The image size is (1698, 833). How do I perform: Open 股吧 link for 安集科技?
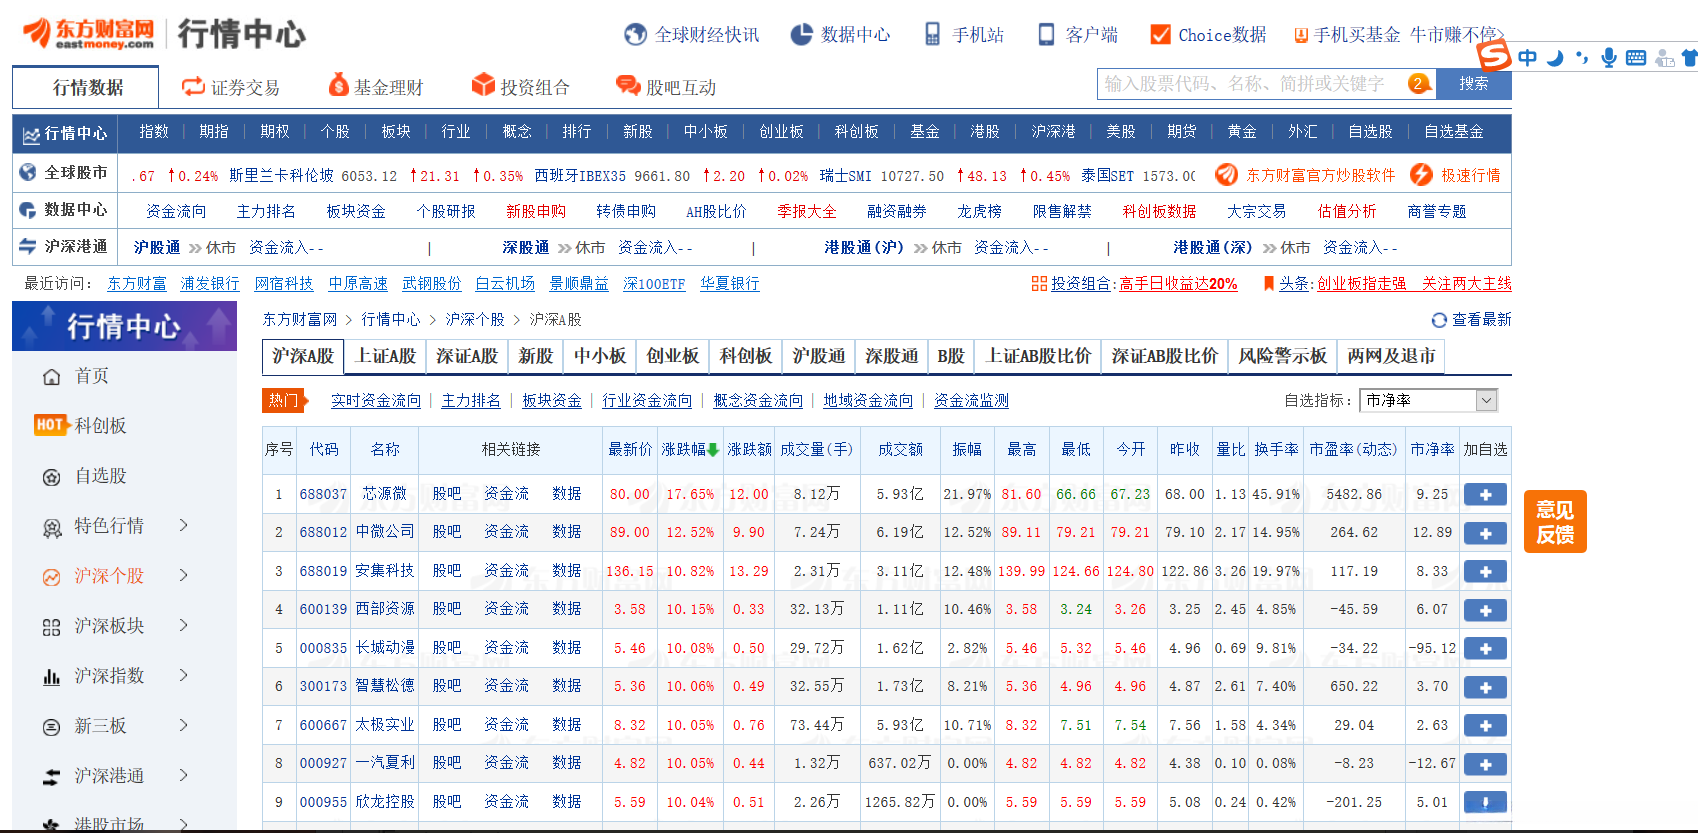click(447, 571)
